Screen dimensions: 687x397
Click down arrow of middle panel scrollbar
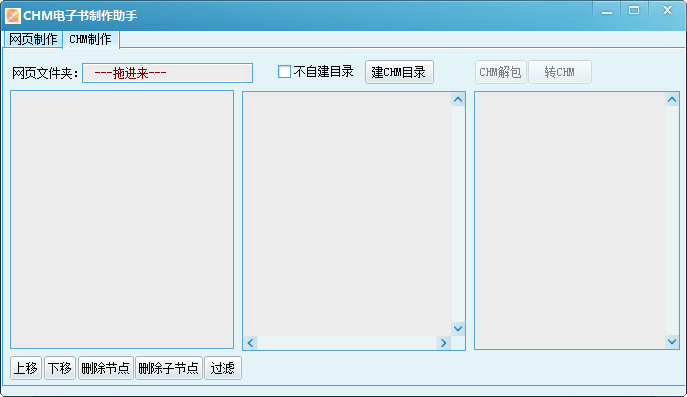tap(458, 329)
